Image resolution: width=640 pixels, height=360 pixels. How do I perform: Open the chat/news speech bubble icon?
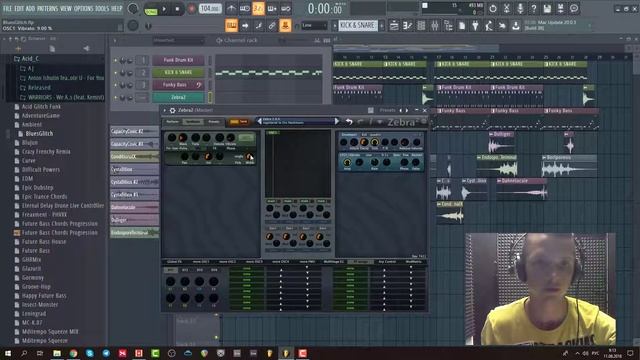574,9
